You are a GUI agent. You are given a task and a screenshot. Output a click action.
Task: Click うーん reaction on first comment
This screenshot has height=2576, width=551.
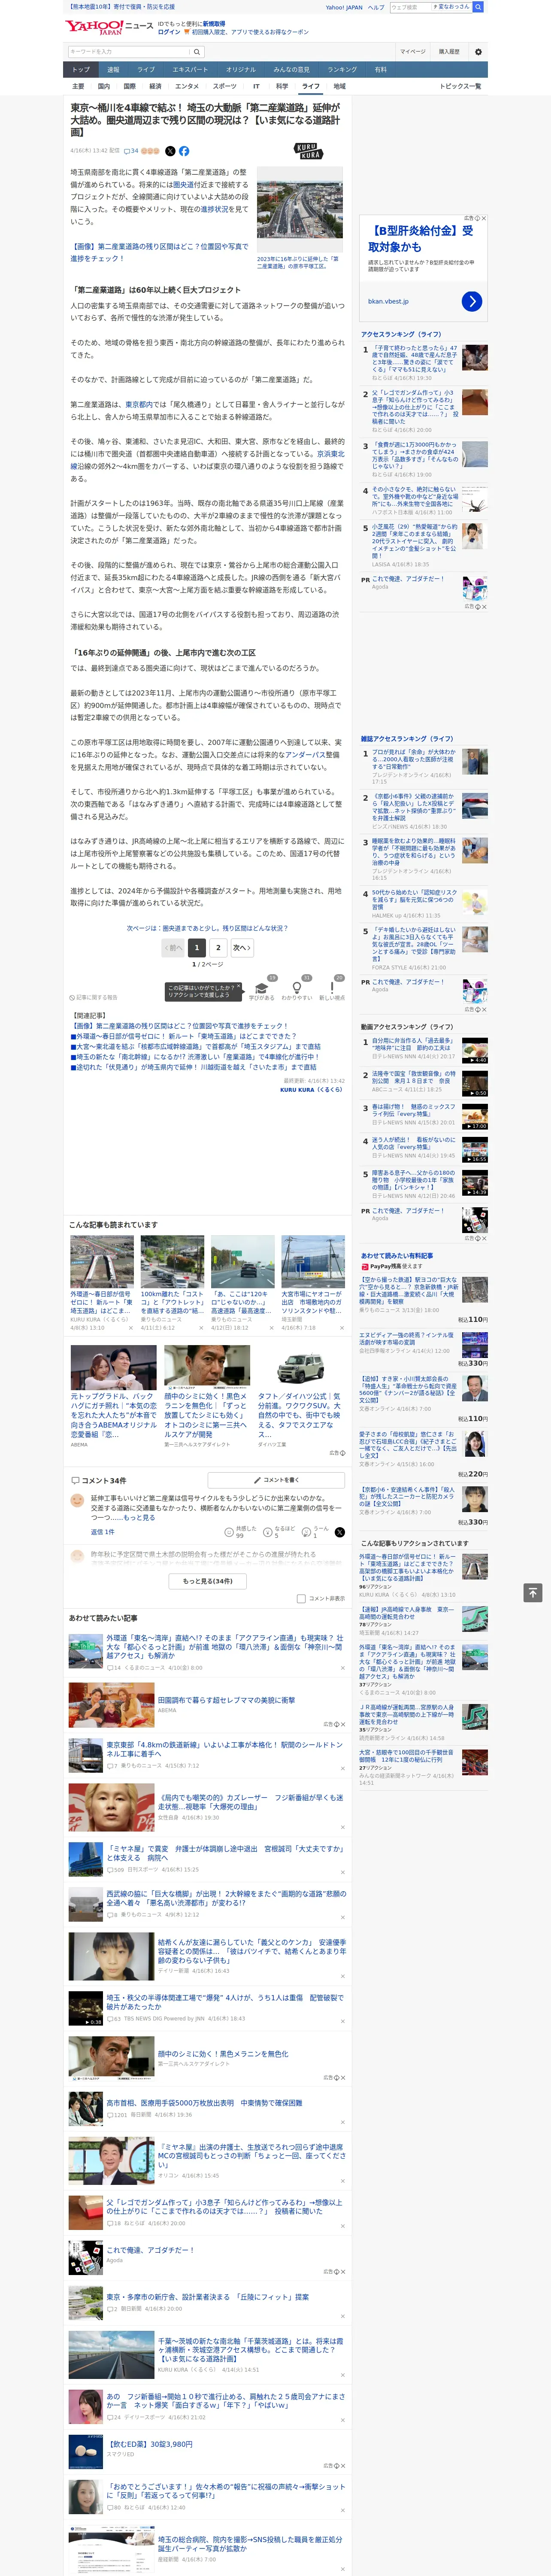(316, 1531)
